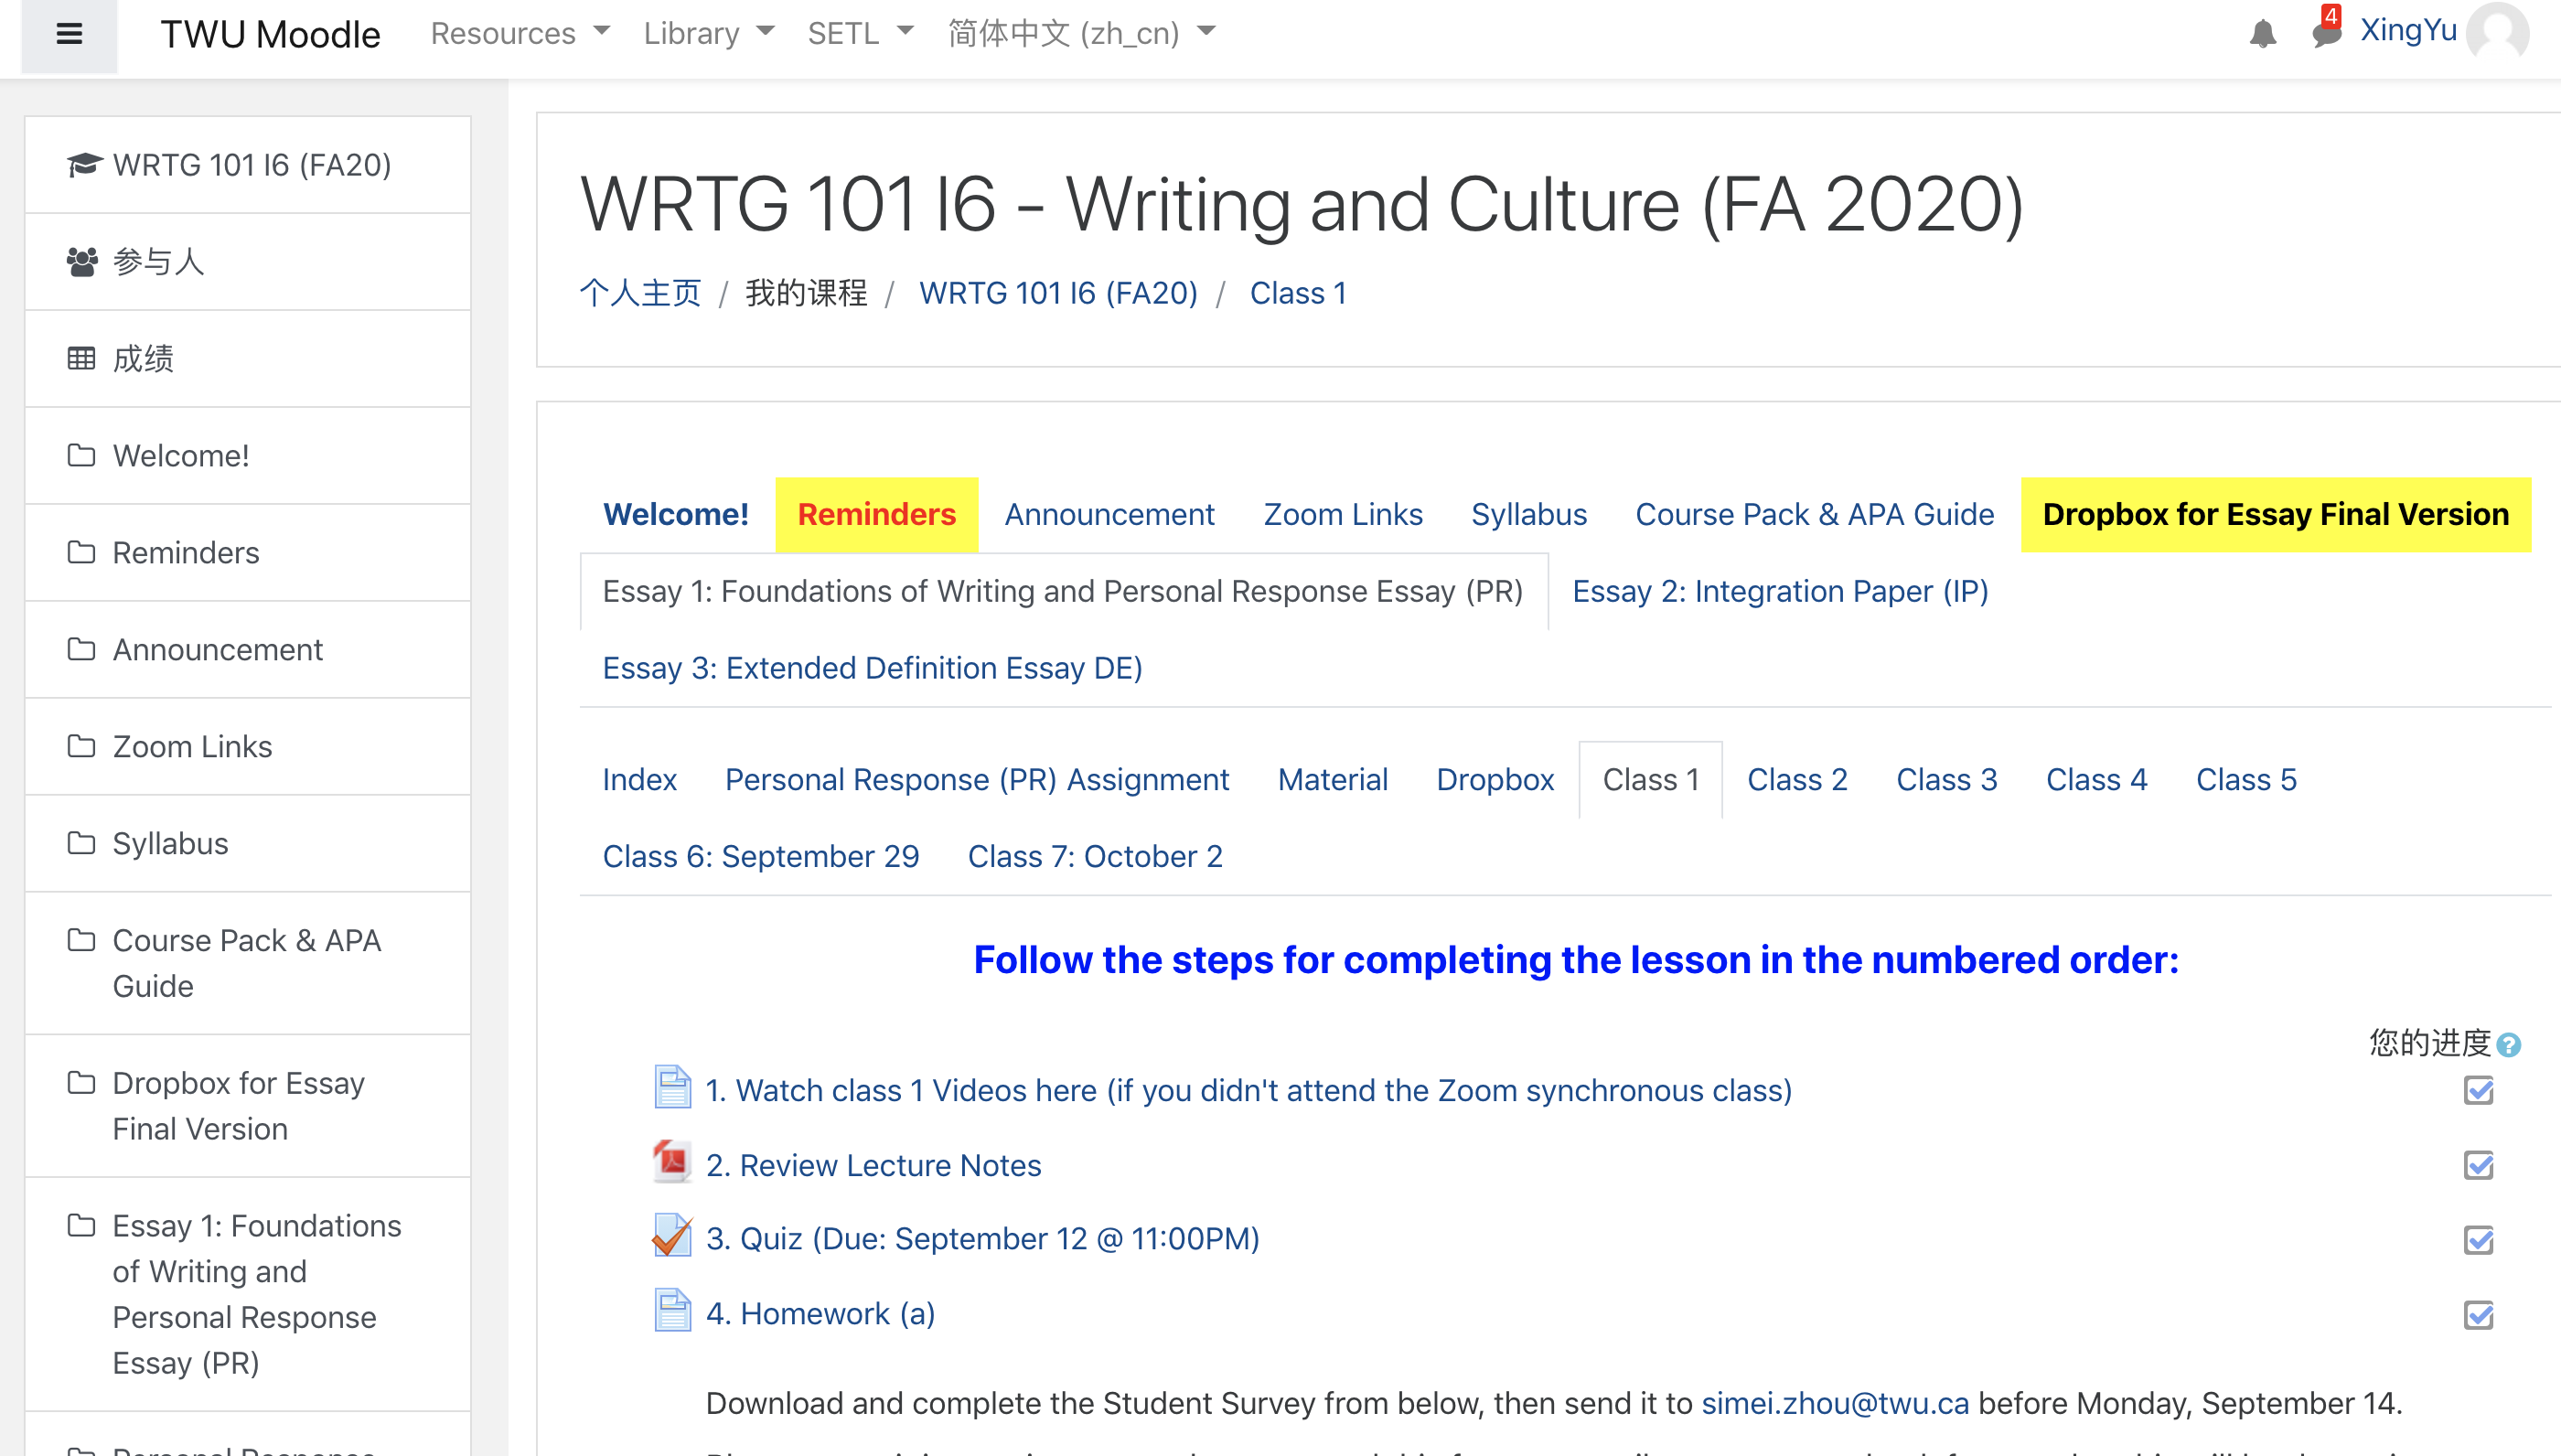Toggle completion checkbox for Homework (a)
Image resolution: width=2561 pixels, height=1456 pixels.
2478,1315
